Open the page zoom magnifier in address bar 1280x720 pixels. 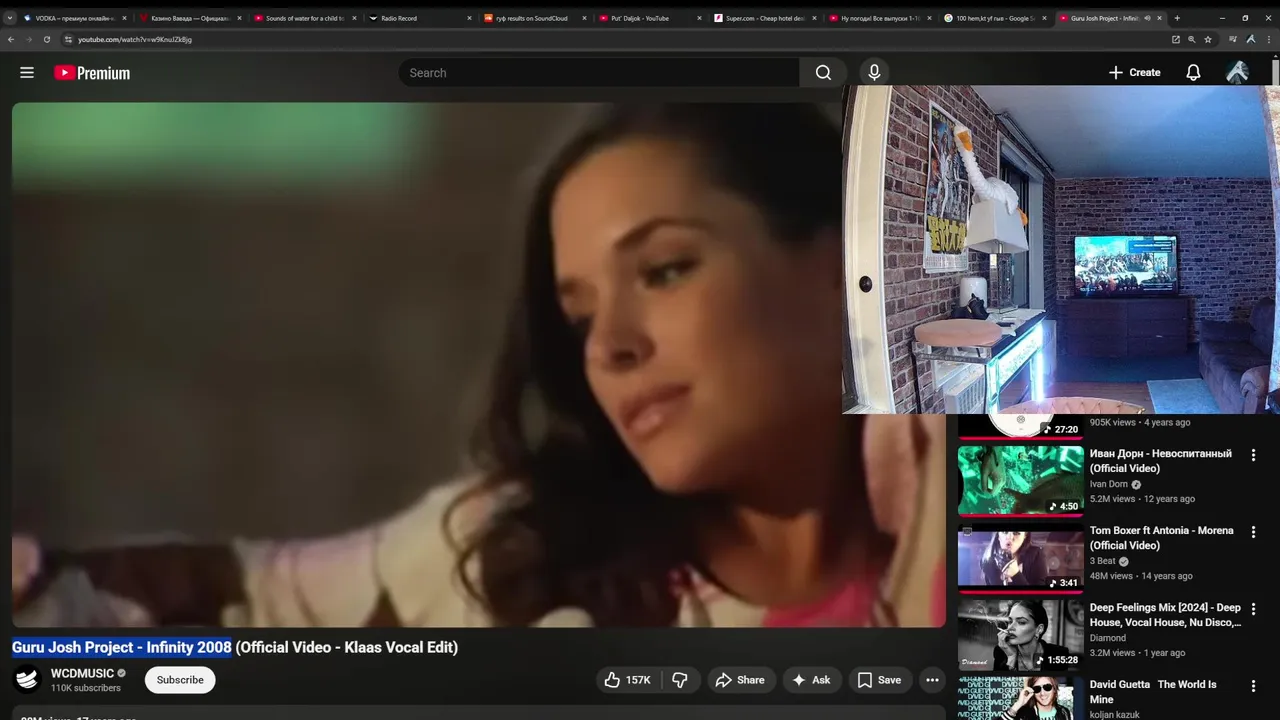pos(1192,39)
